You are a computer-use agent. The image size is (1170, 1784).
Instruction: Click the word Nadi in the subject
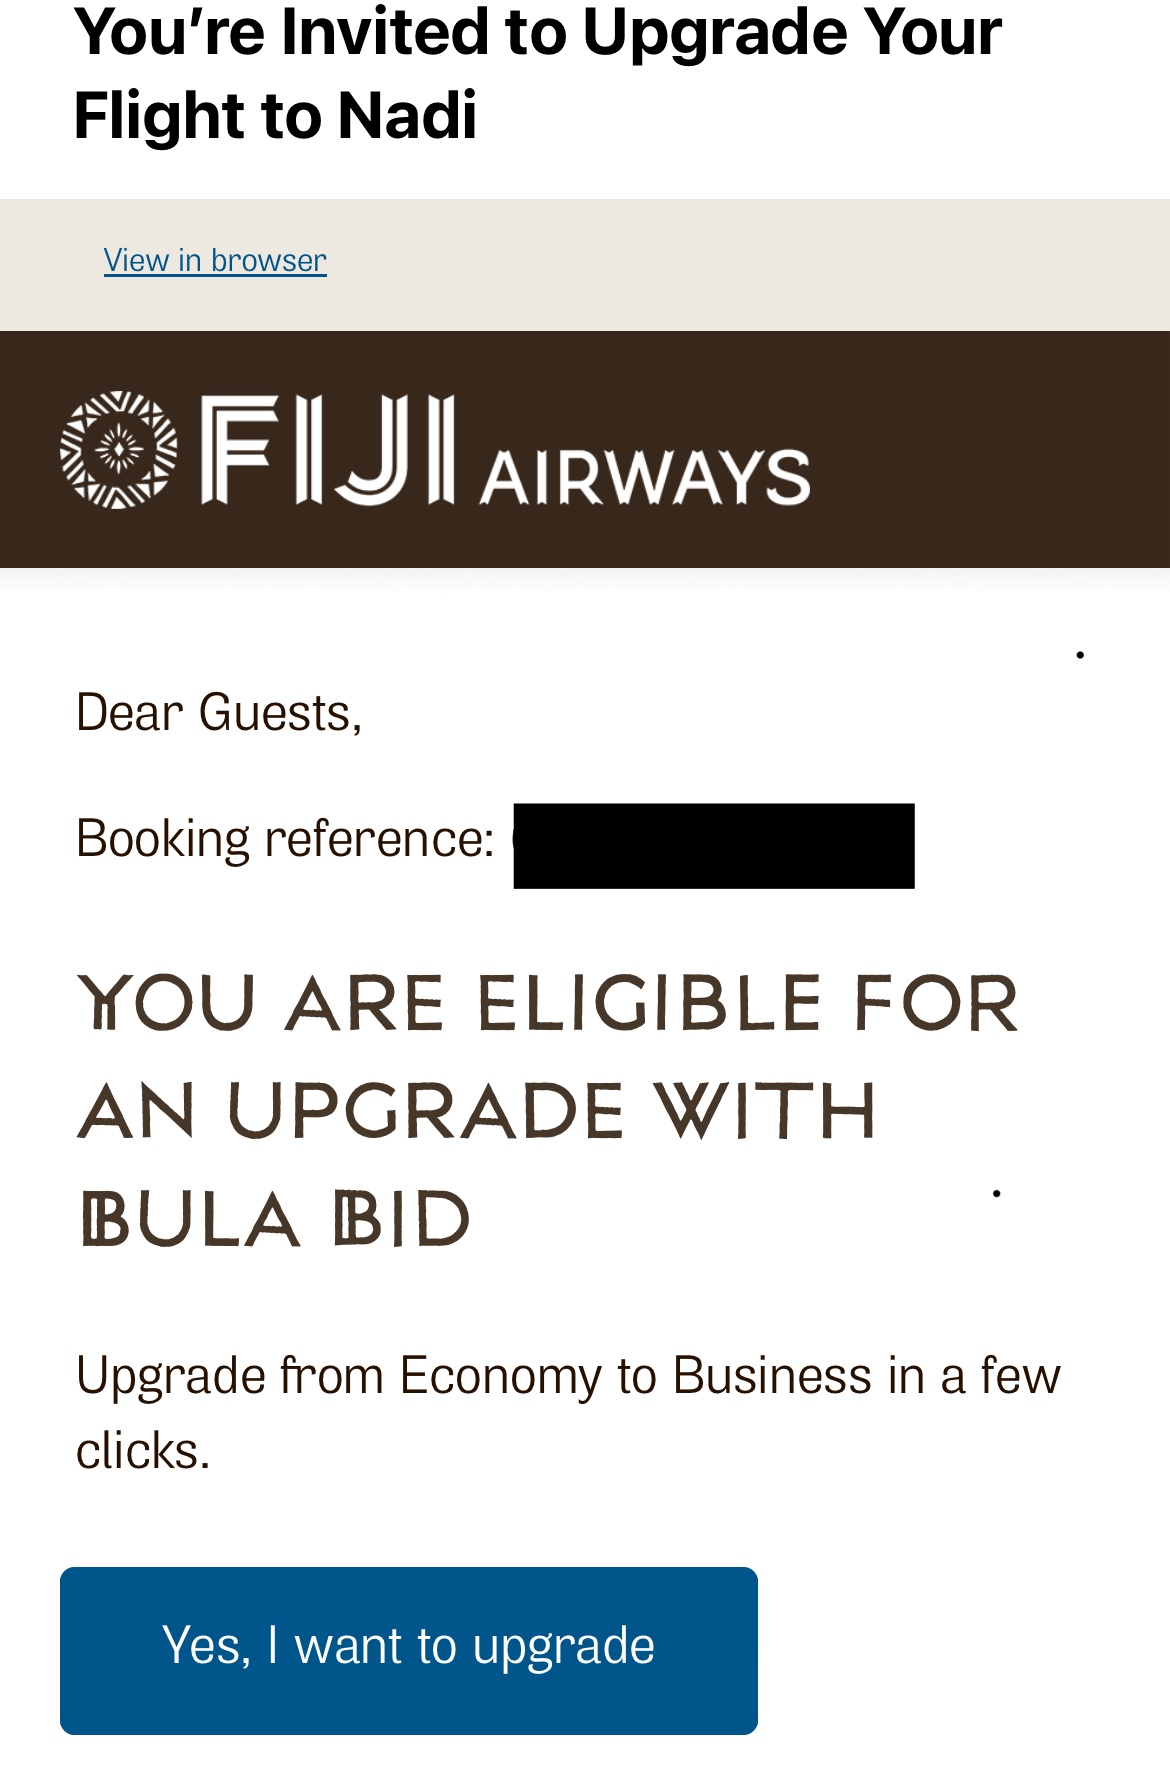(x=407, y=115)
